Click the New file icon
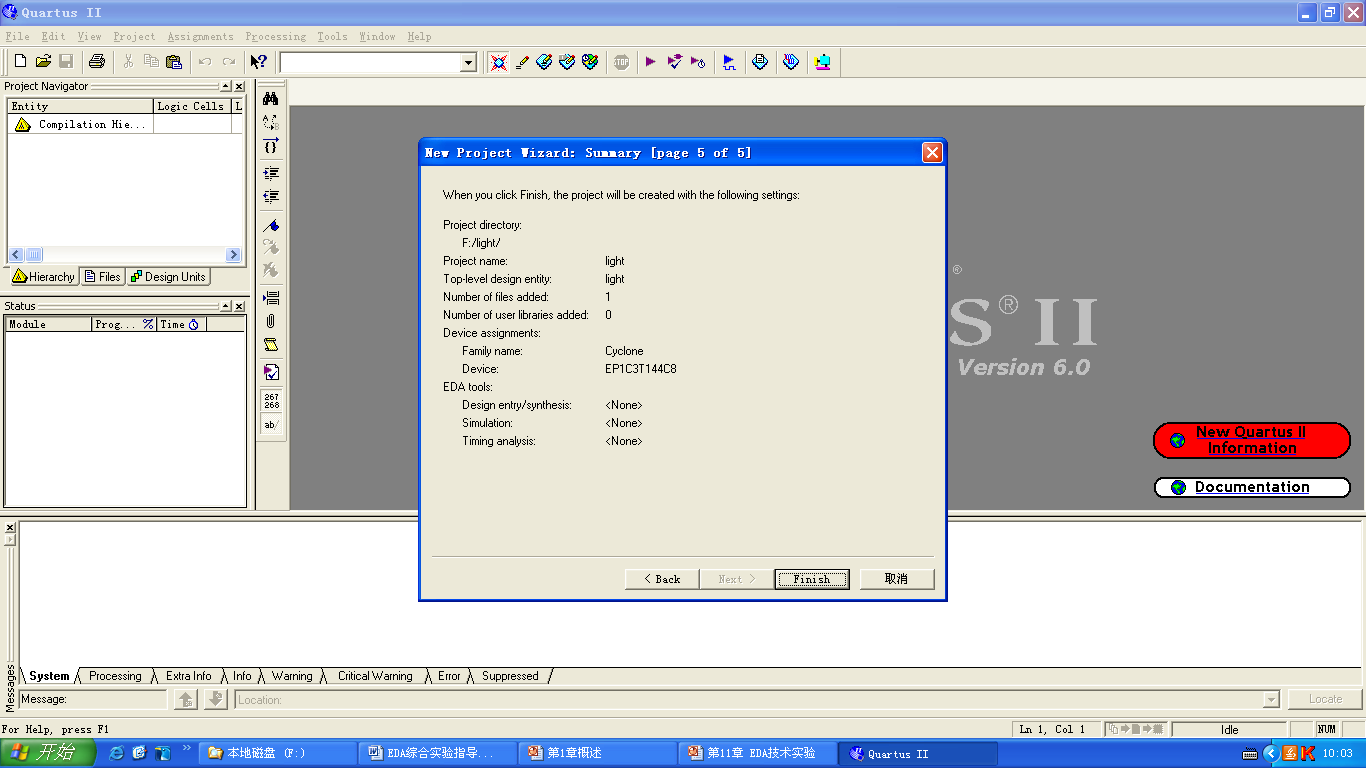1366x768 pixels. [20, 62]
